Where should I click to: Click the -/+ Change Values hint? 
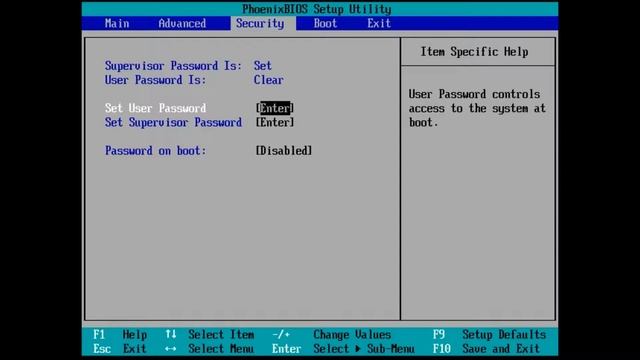pos(332,335)
